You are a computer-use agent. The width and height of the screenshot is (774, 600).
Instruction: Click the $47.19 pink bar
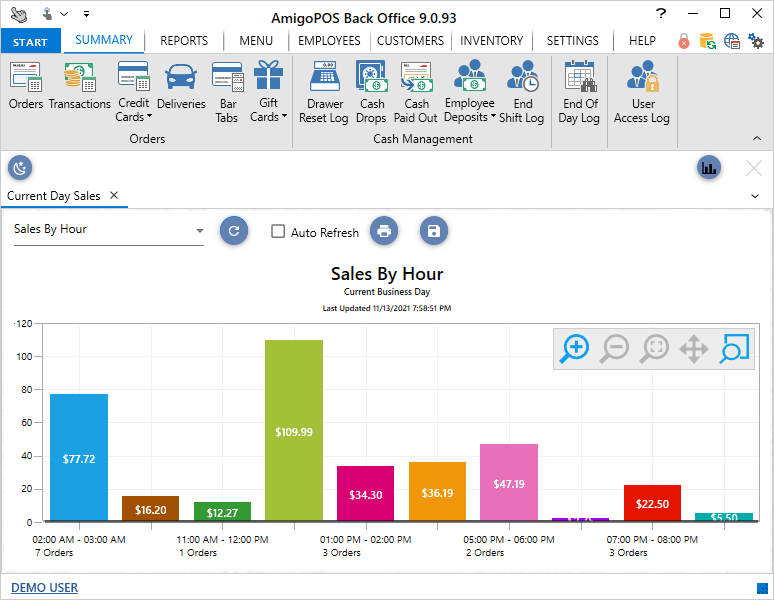tap(509, 482)
